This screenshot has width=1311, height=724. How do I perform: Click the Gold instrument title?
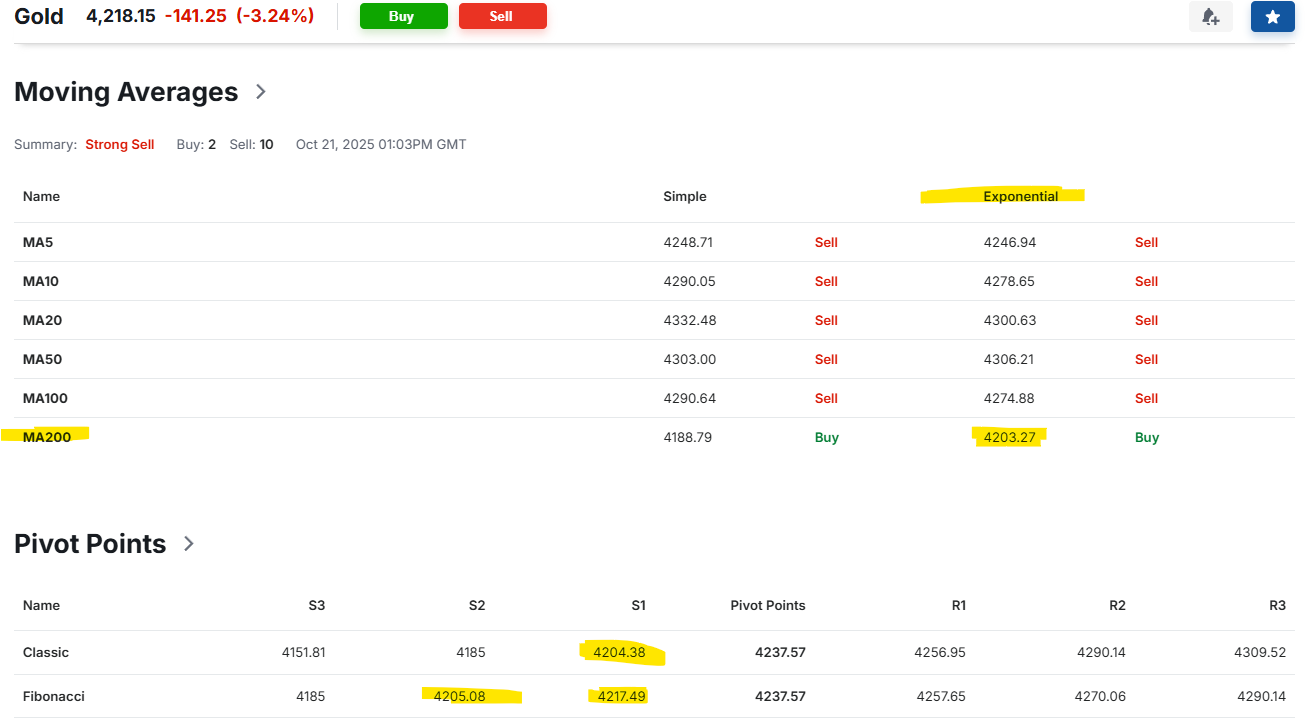tap(39, 16)
